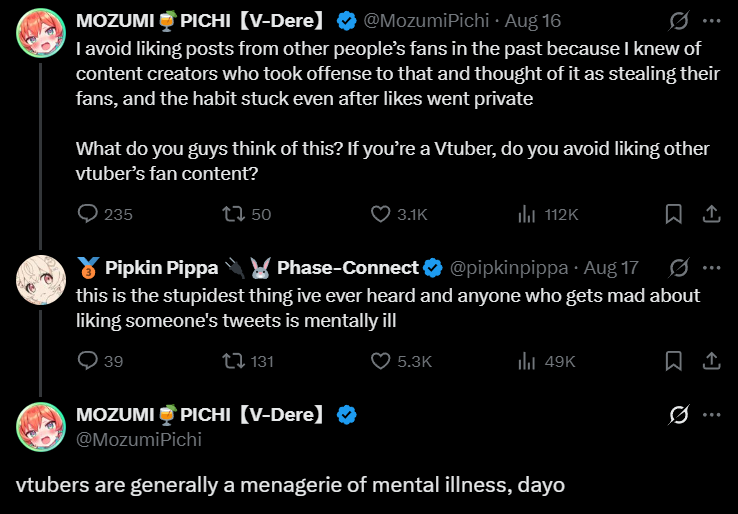Bookmark Pipkin Pippa's reply tweet
Screen dimensions: 738x514
(674, 361)
